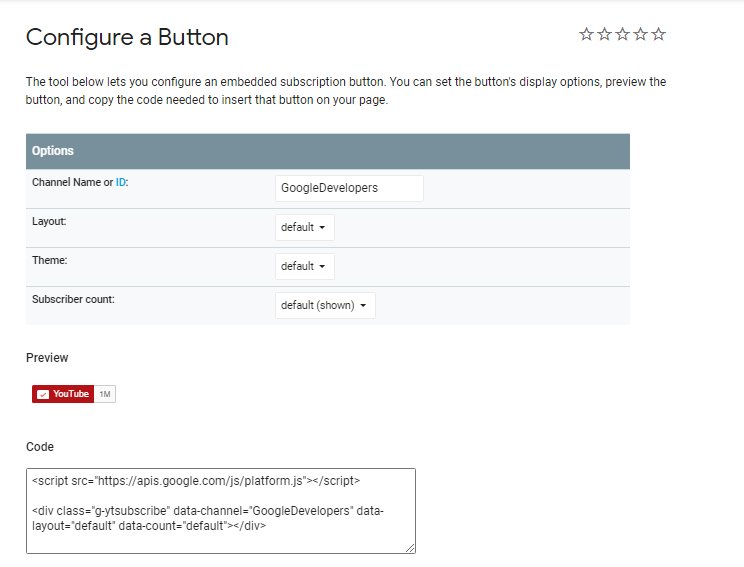
Task: Give a three-star rating
Action: click(622, 35)
